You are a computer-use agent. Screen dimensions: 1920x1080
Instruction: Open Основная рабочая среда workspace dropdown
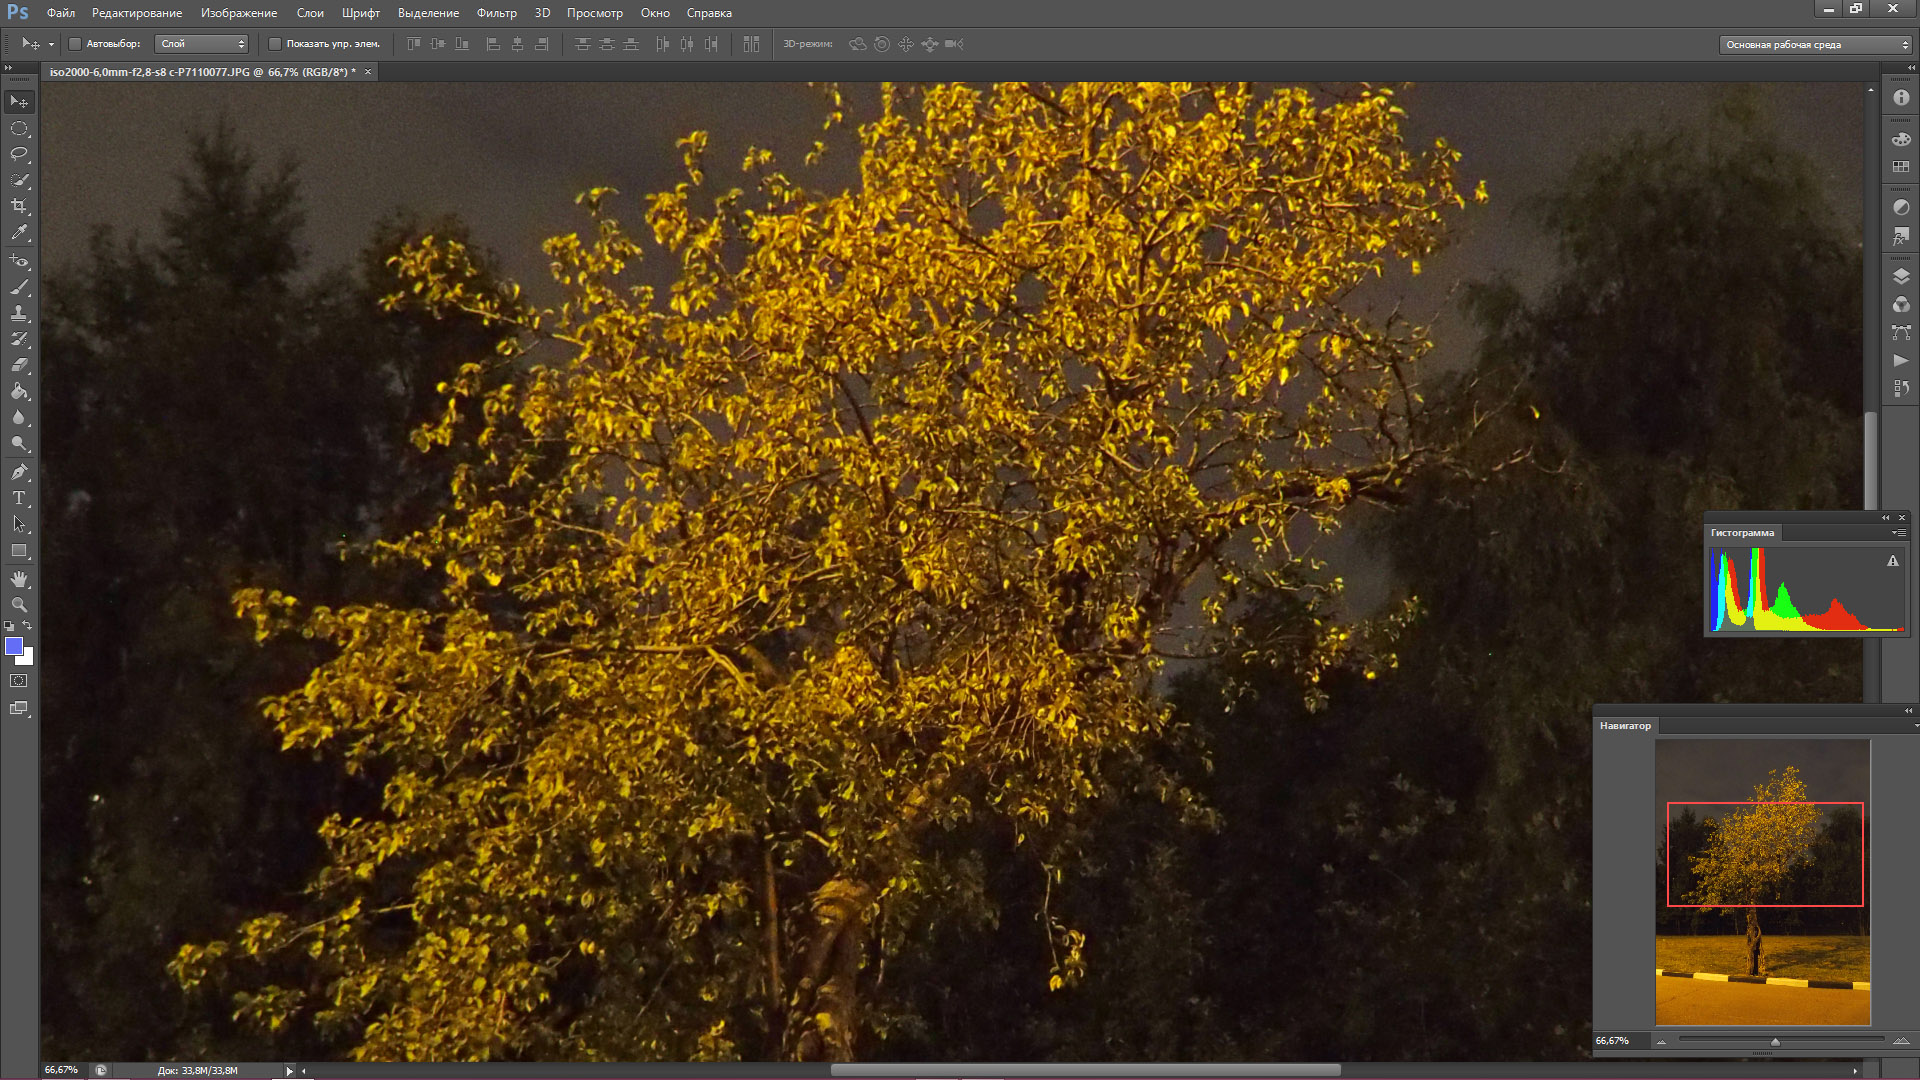pos(1814,45)
